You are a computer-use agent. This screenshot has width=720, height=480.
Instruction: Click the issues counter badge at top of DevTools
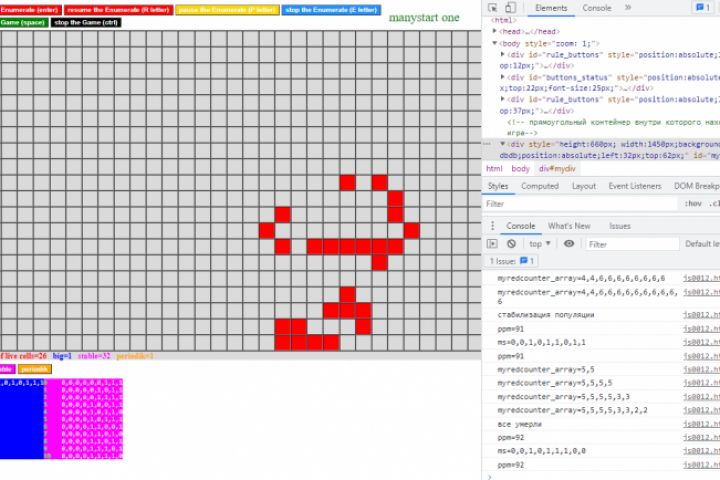703,7
